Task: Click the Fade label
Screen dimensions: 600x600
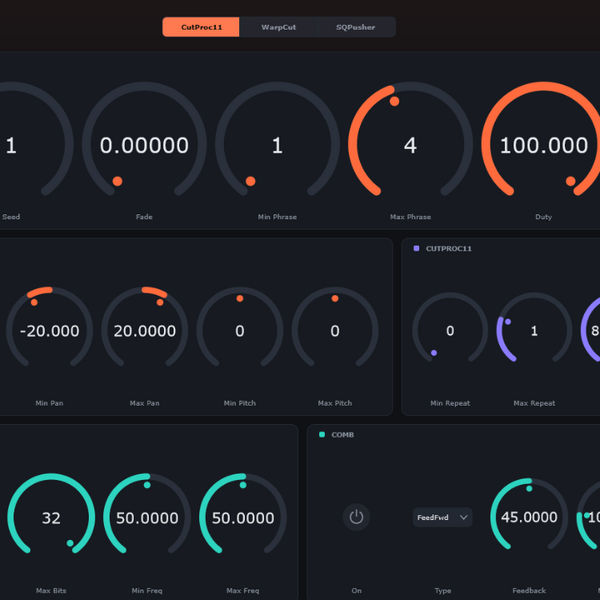Action: (x=144, y=217)
